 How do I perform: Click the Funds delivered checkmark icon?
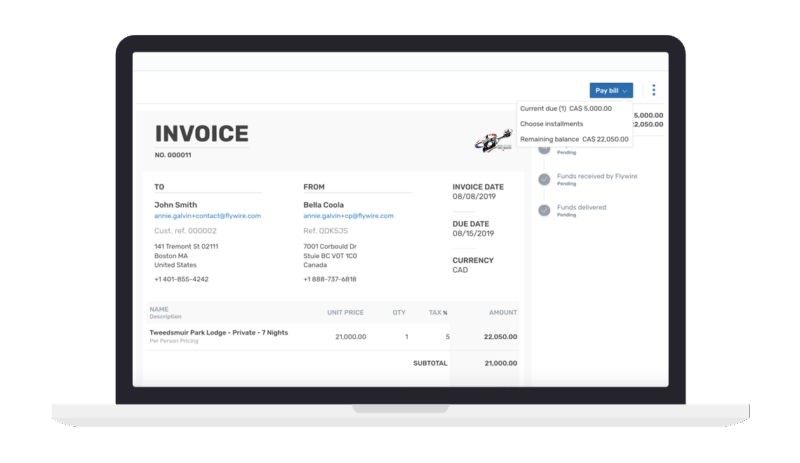544,210
